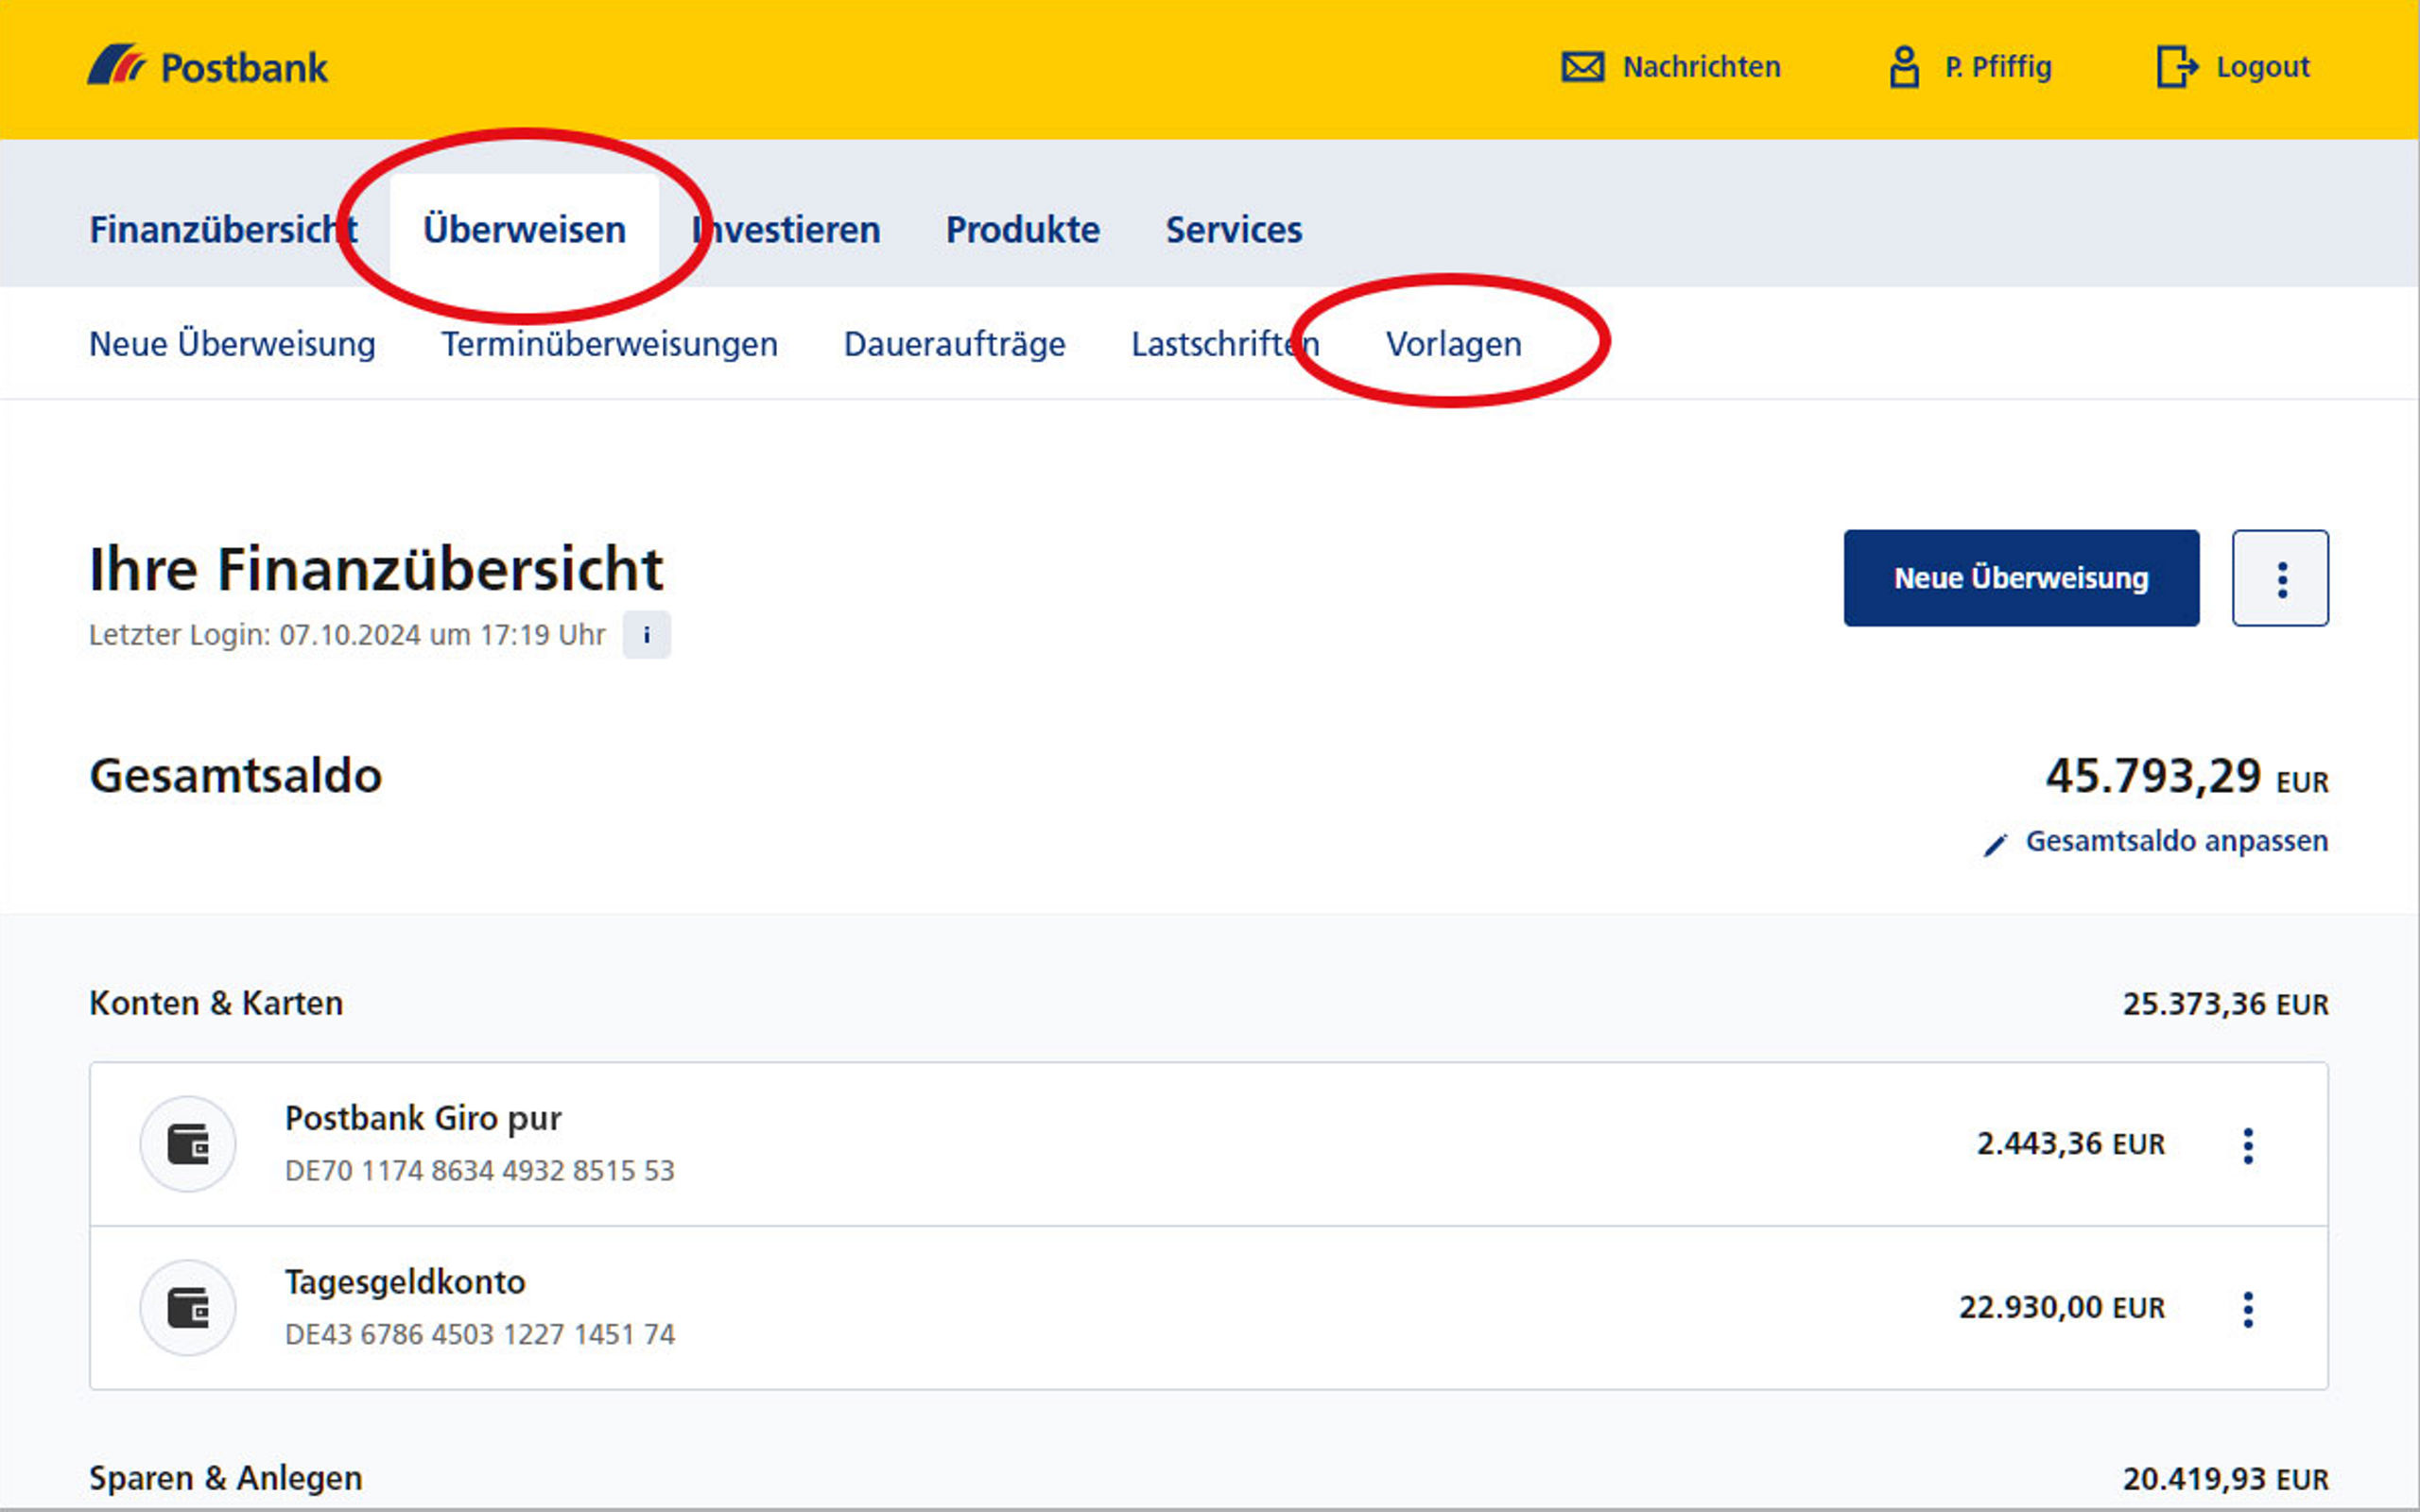Open the Postbank Giro pur account name
Screen dimensions: 2420x1512
pos(423,1118)
